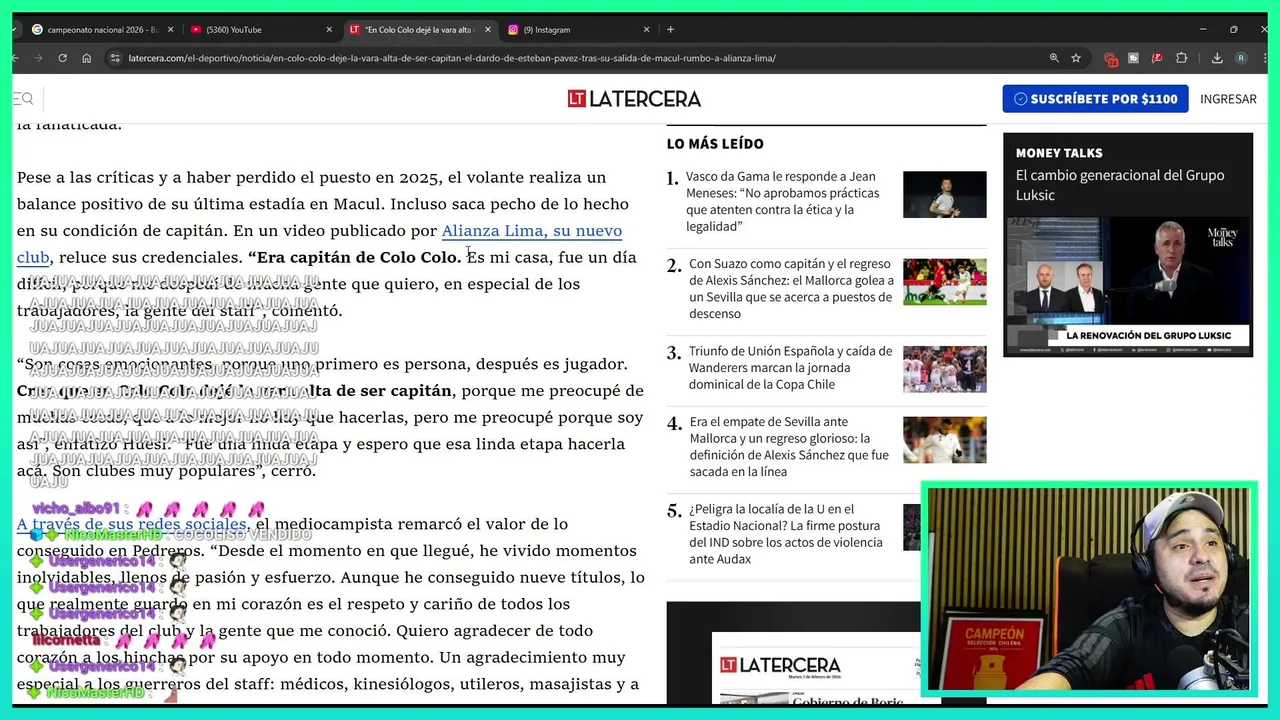Screen dimensions: 1280x720
Task: Click thumbnail of Unión Española article
Action: click(944, 368)
